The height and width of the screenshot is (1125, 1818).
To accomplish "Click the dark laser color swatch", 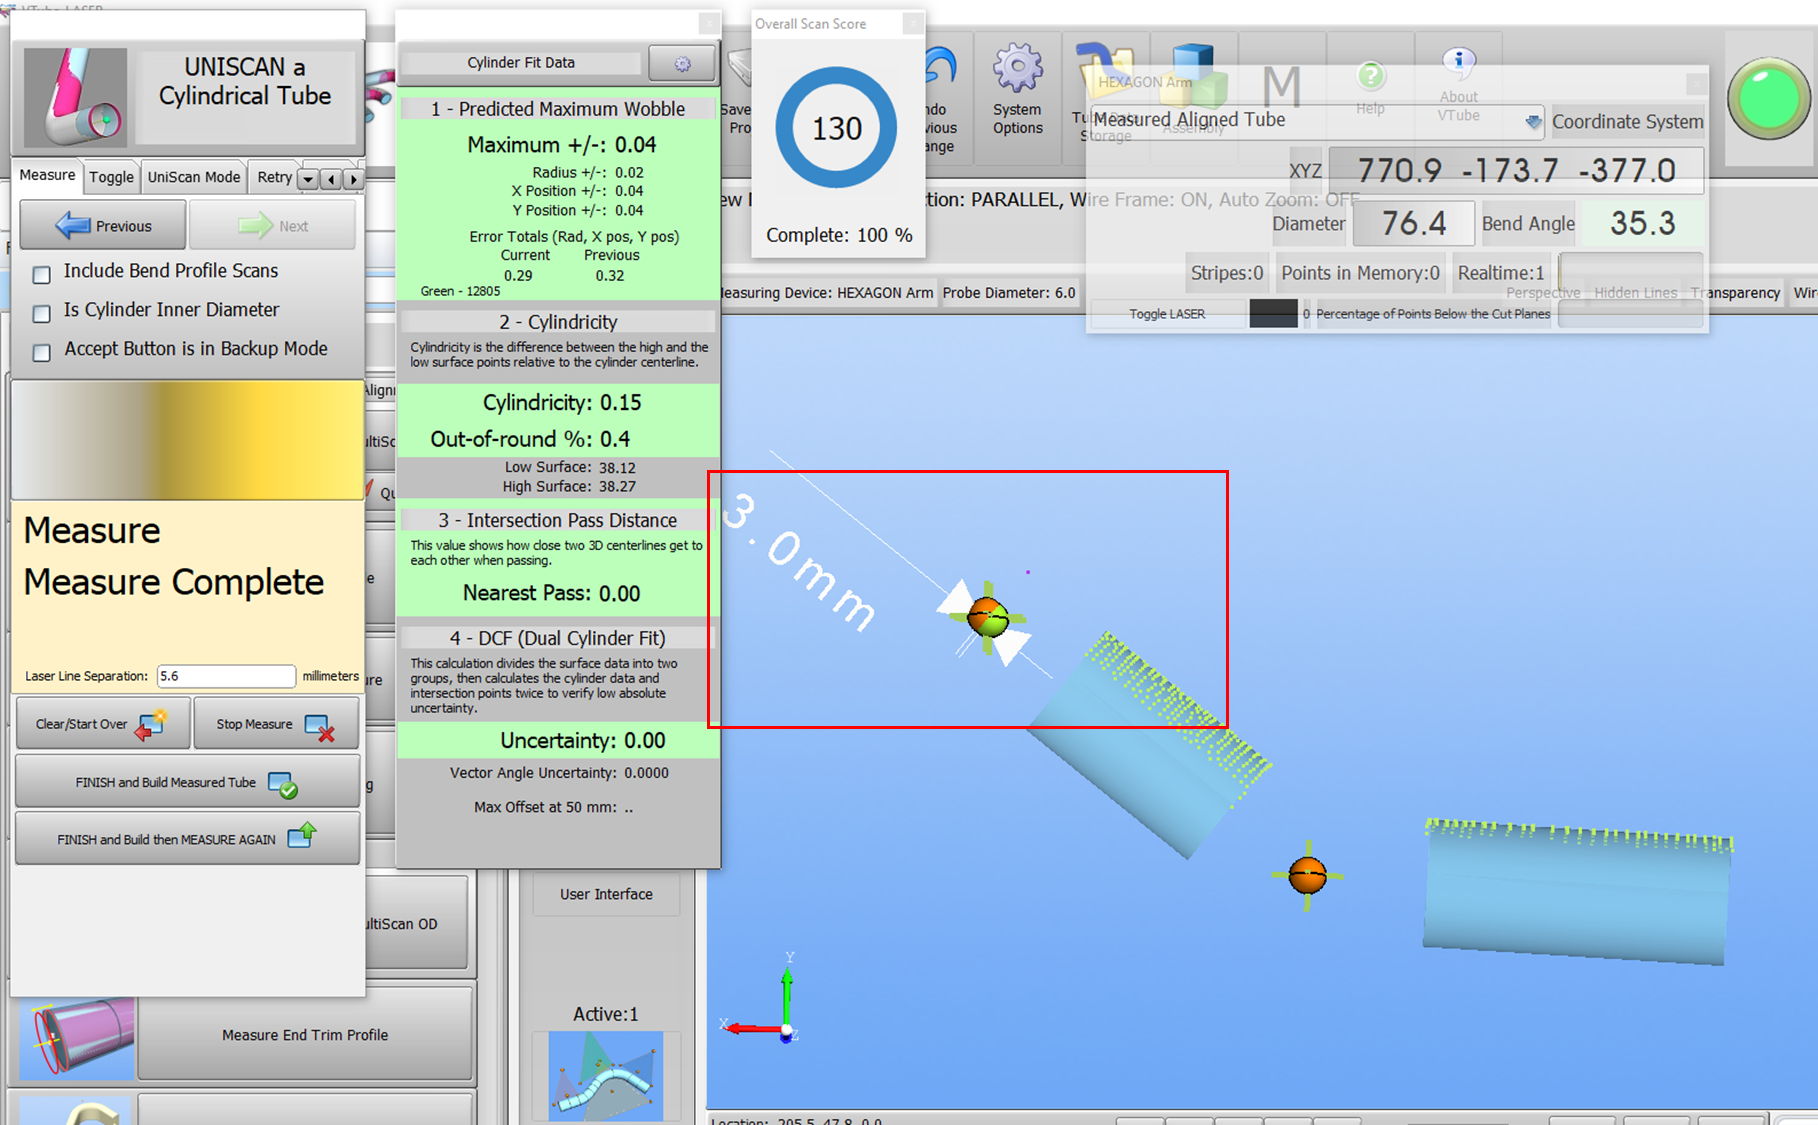I will point(1273,314).
